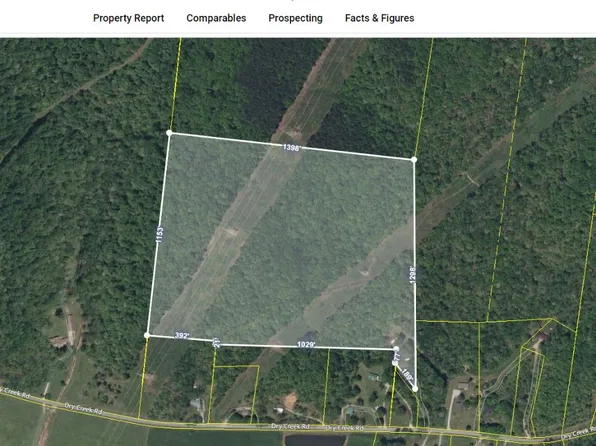The image size is (596, 446).
Task: Click the 1153' boundary measurement label
Action: tap(160, 234)
